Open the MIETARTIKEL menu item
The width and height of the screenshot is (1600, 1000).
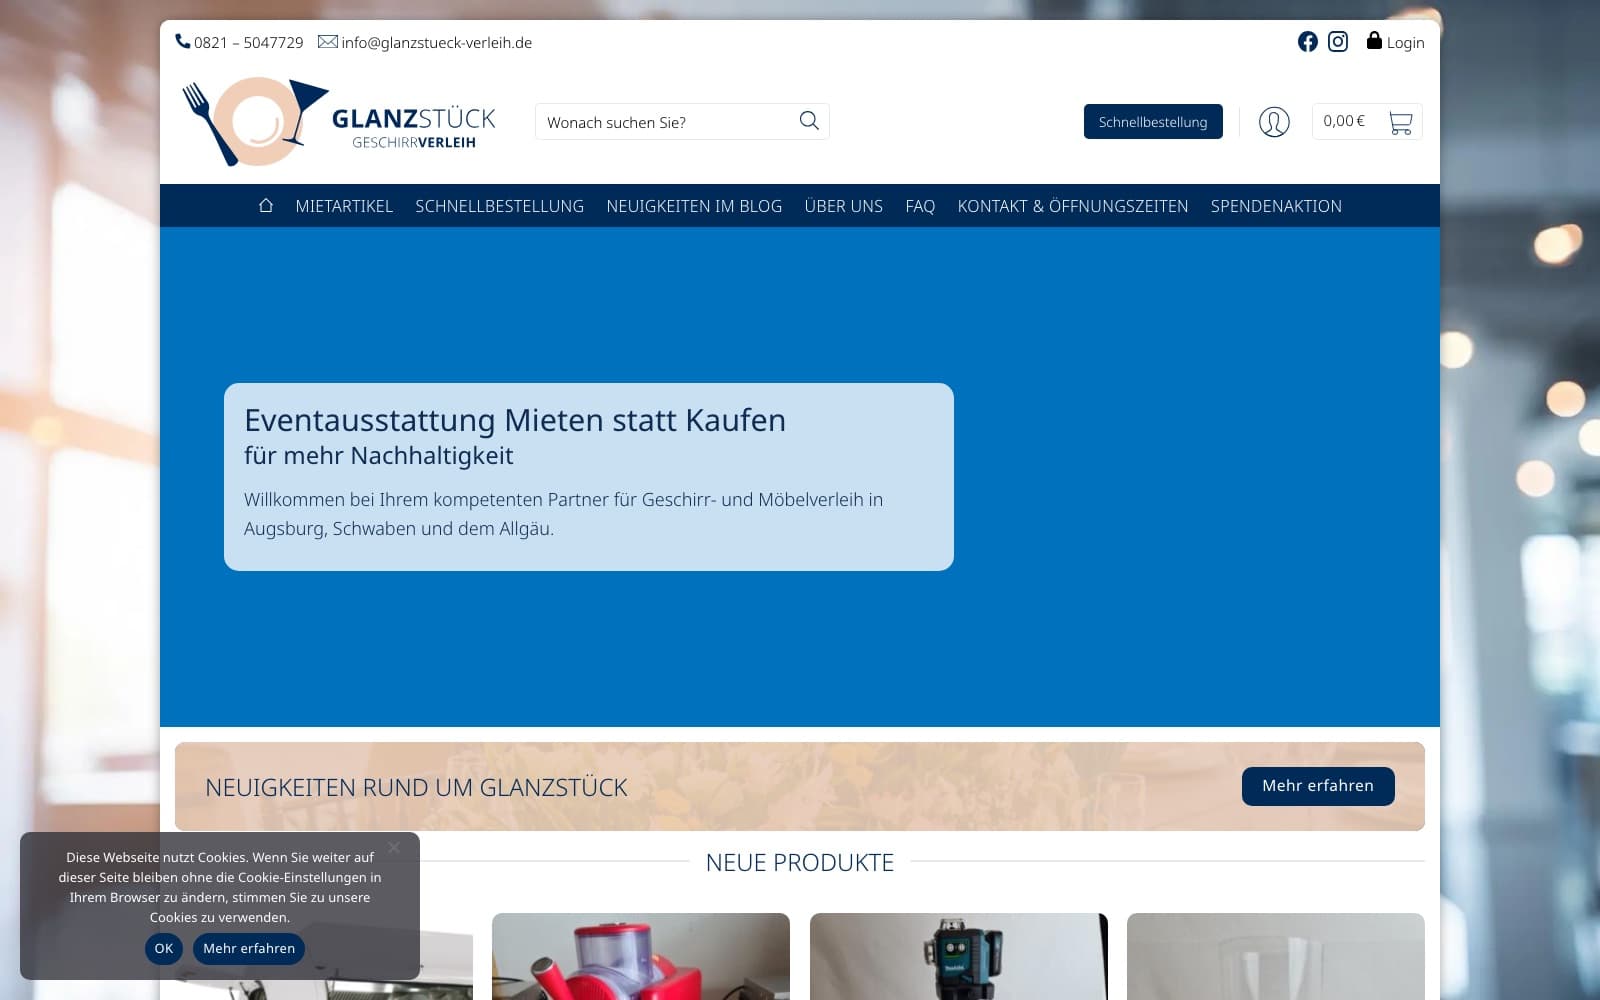344,206
